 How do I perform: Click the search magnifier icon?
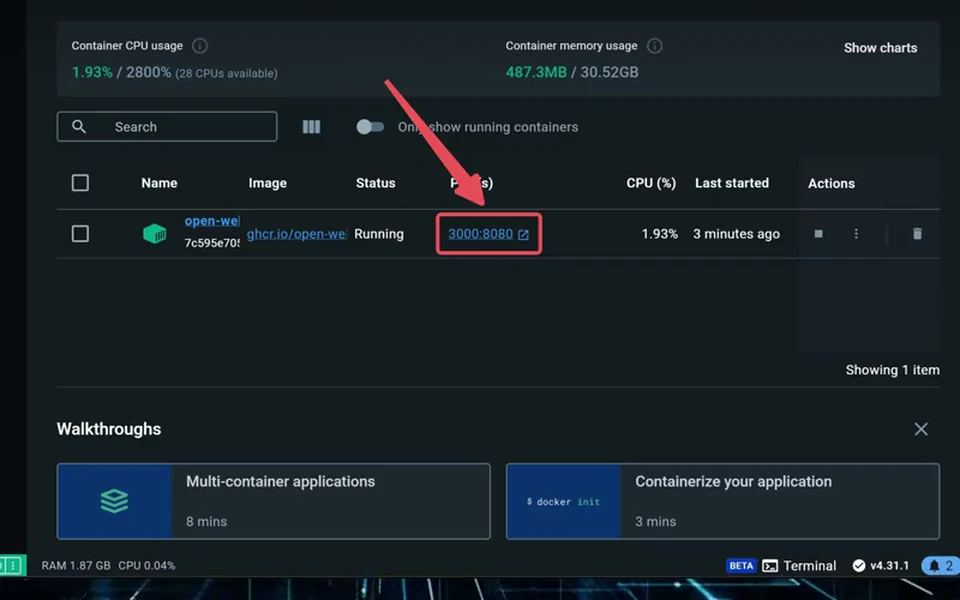tap(79, 127)
